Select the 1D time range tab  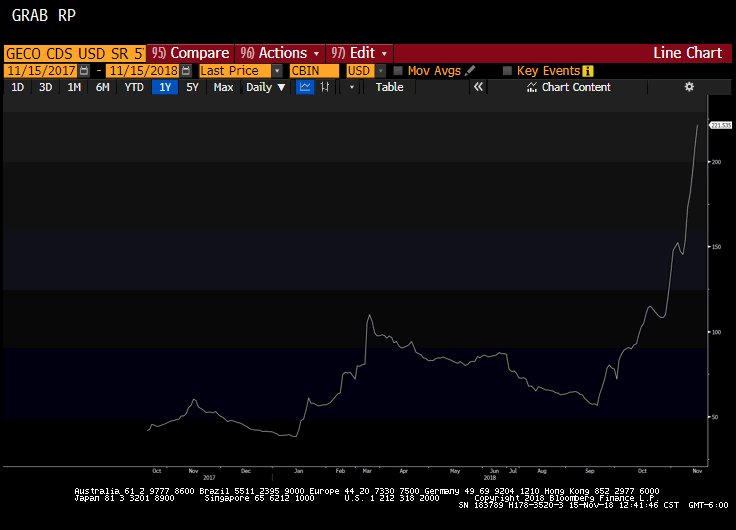click(x=17, y=87)
